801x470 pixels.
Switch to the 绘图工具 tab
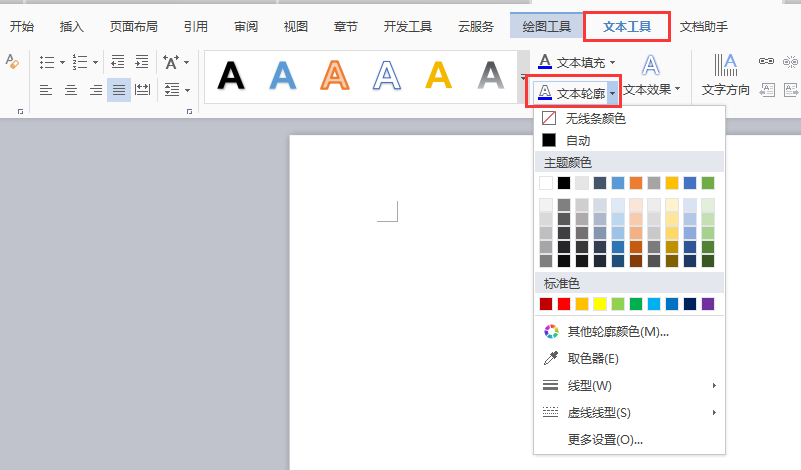(x=546, y=26)
